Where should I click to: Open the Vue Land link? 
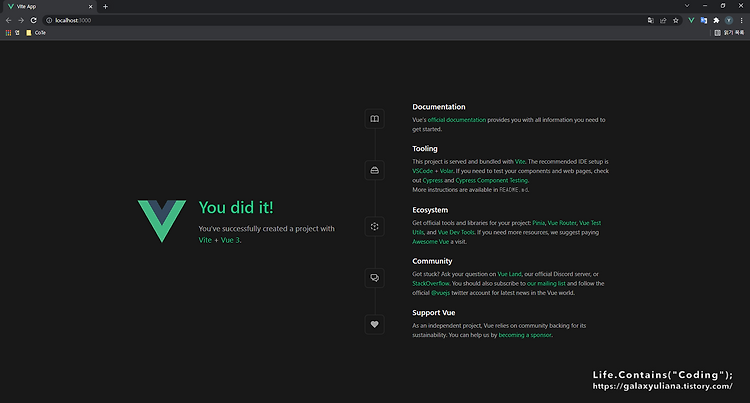[509, 274]
